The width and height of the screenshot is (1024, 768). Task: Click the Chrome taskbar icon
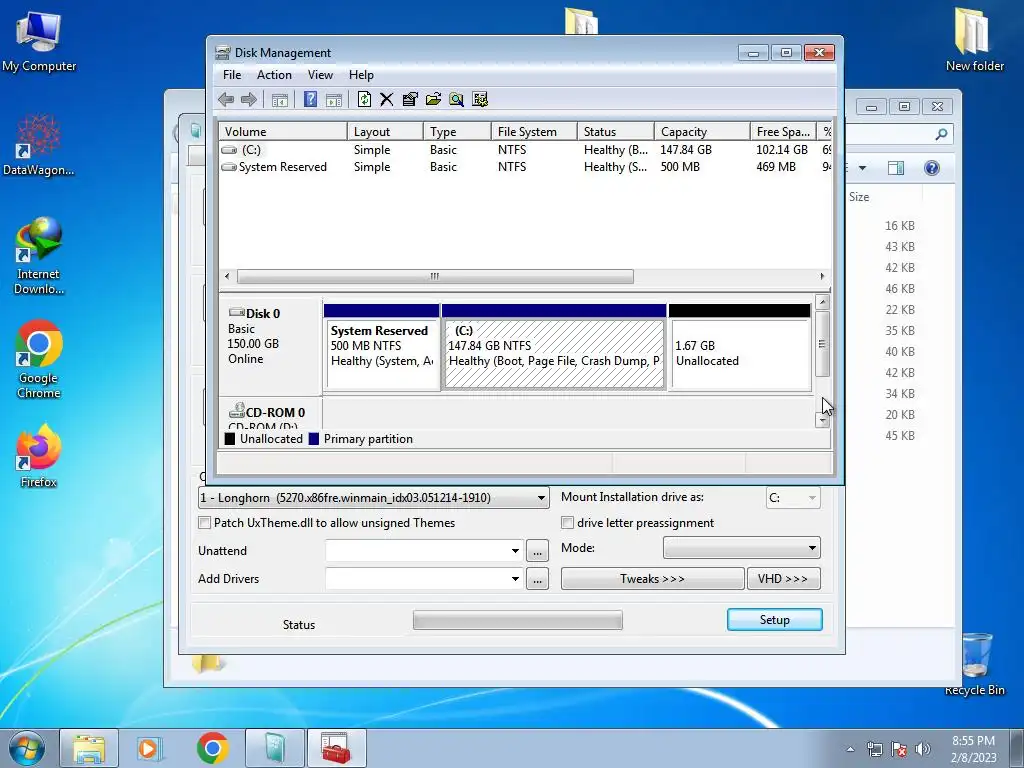tap(212, 748)
